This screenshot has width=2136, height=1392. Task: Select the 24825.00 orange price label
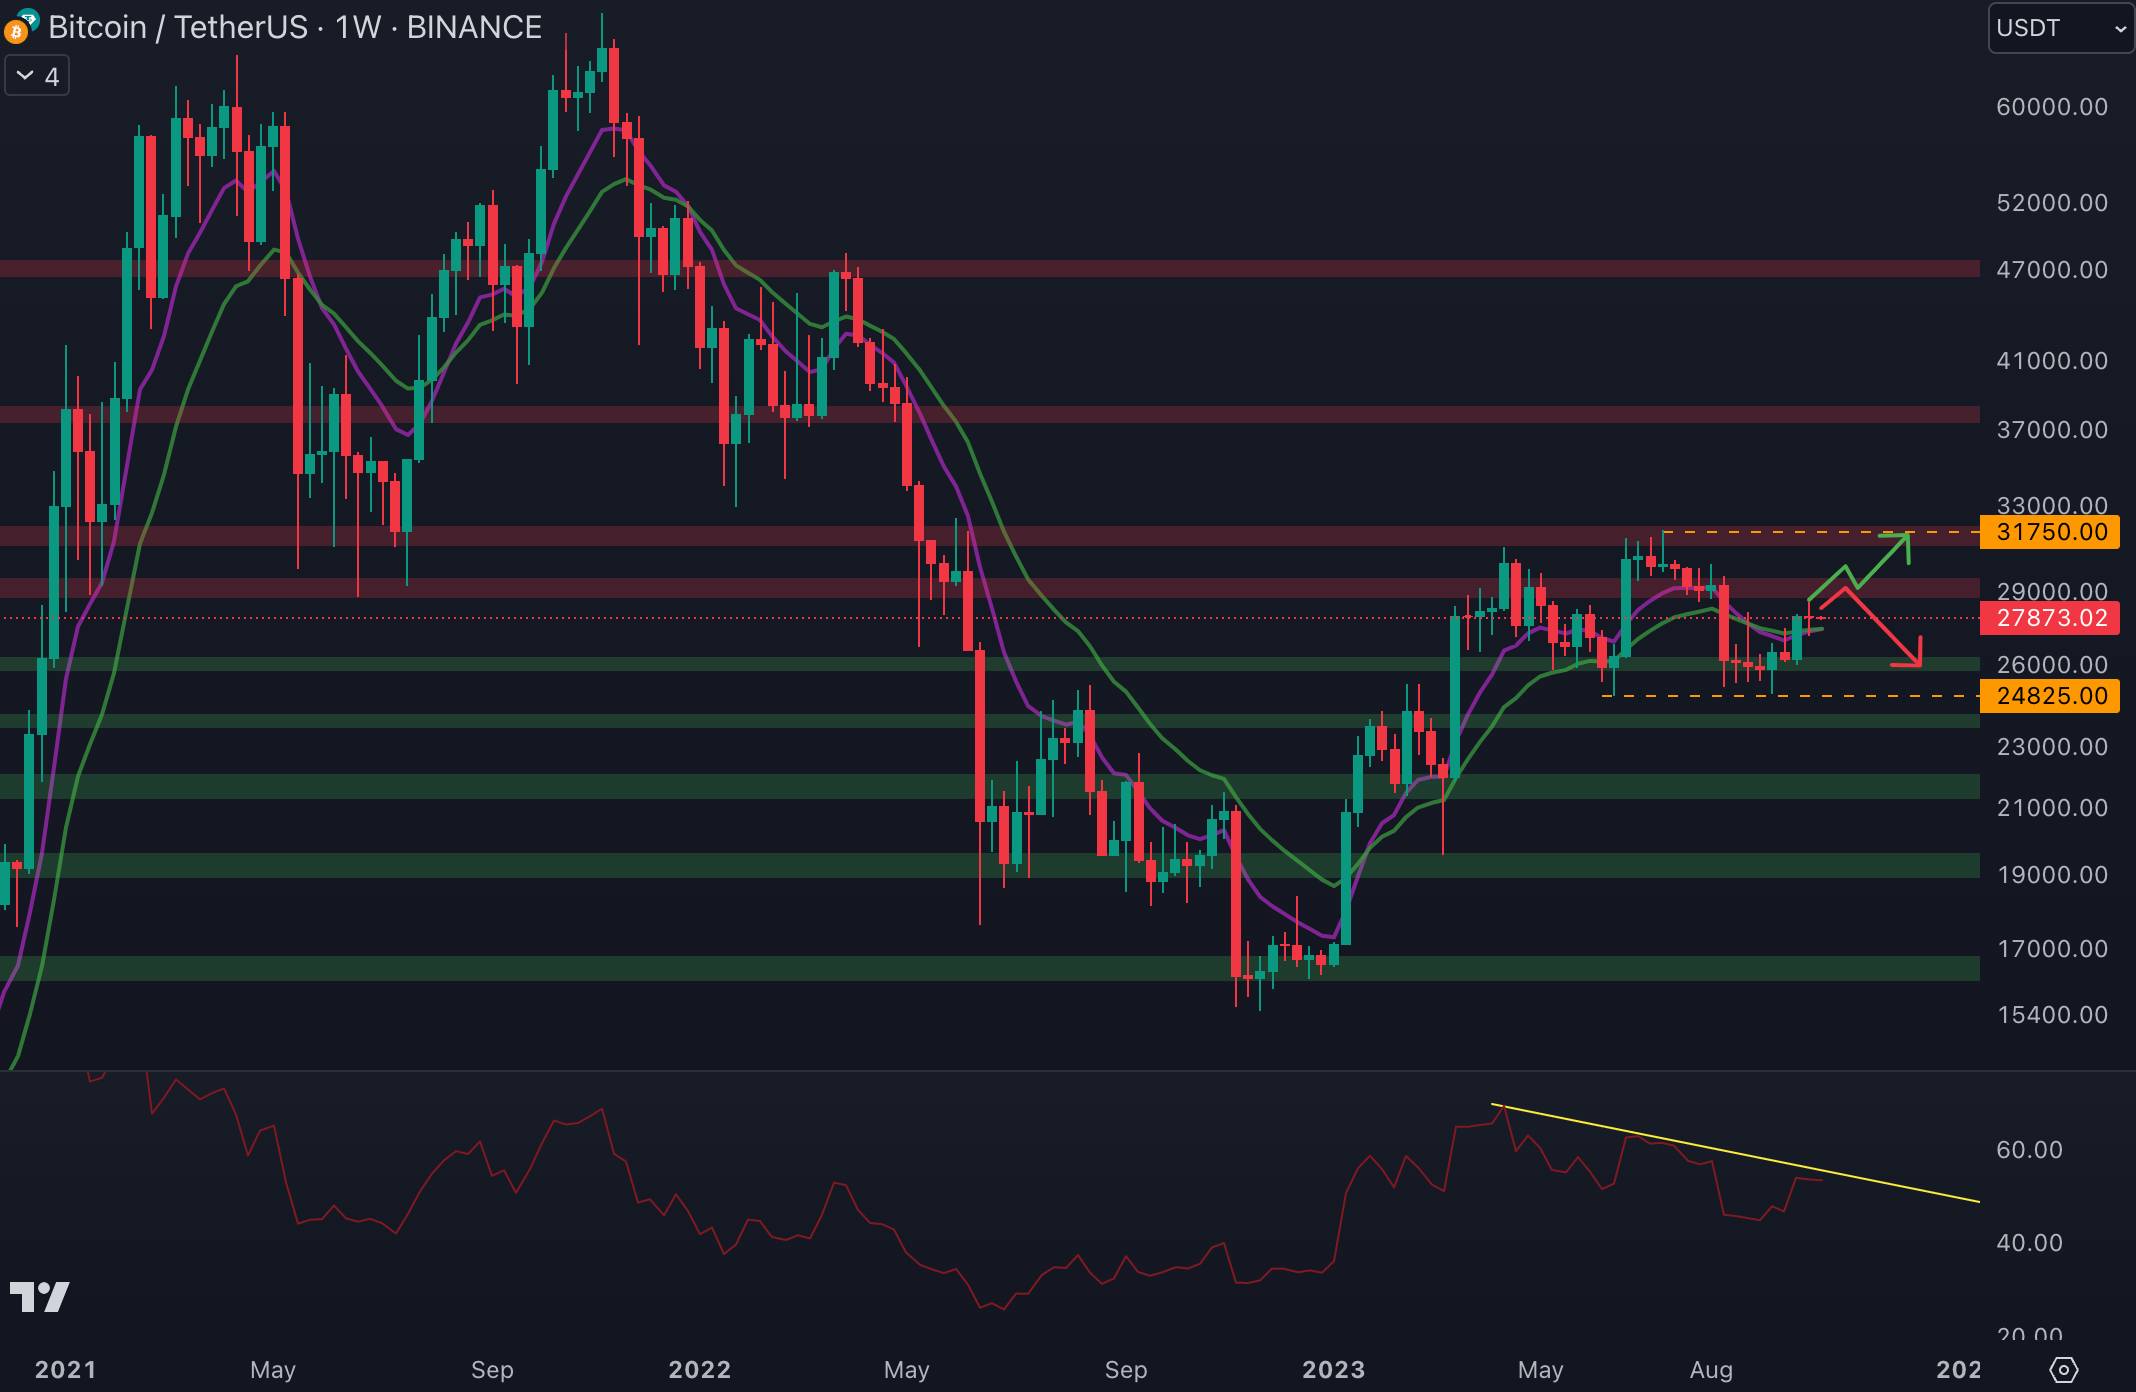tap(2050, 696)
